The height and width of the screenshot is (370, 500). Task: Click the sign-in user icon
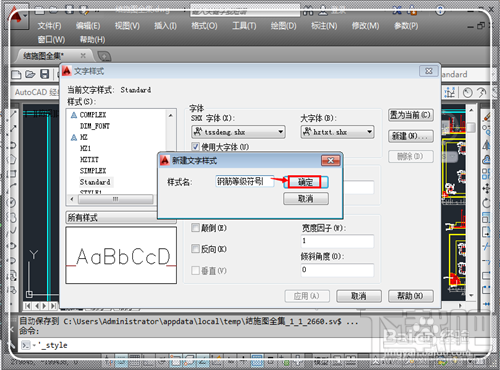322,11
